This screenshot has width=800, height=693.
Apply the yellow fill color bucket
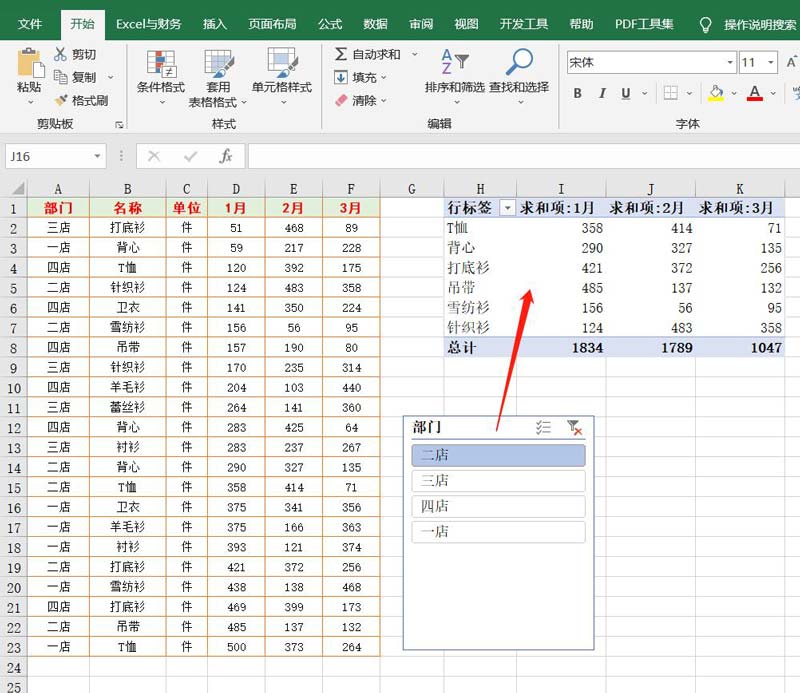pos(715,94)
